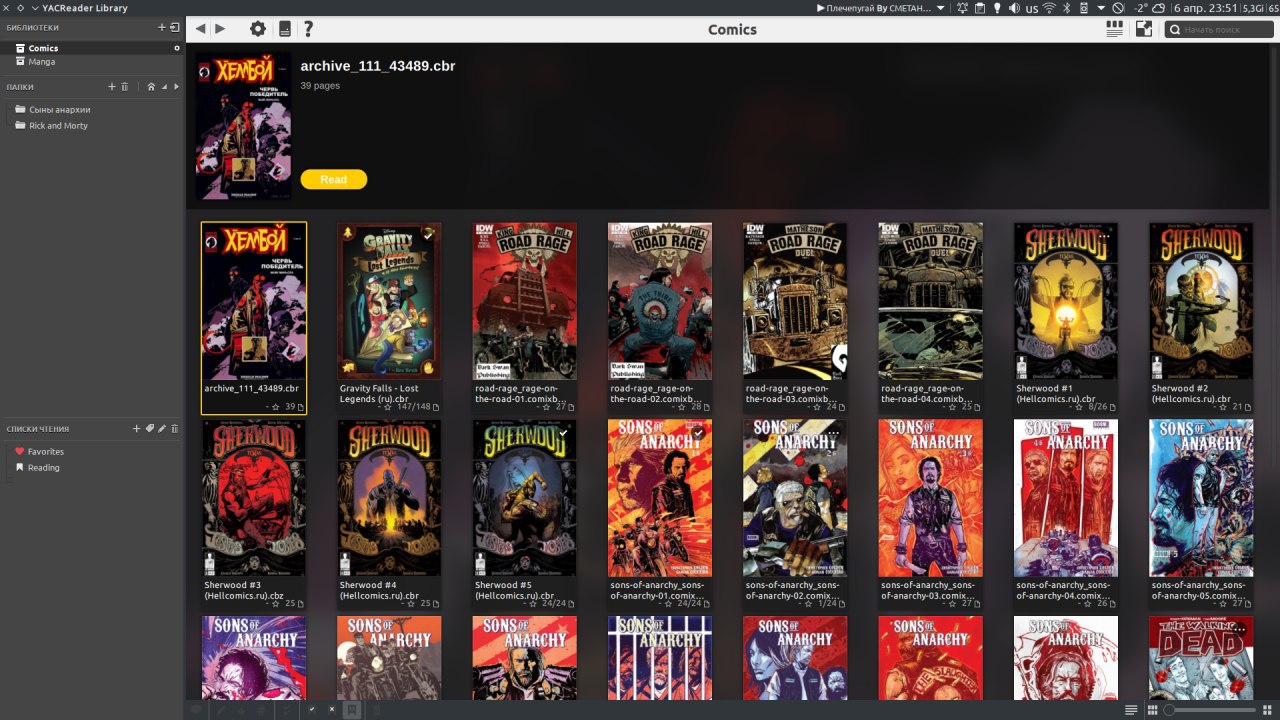The width and height of the screenshot is (1280, 720).
Task: Open the clock showing 6 апр. 23:51
Action: 1206,8
